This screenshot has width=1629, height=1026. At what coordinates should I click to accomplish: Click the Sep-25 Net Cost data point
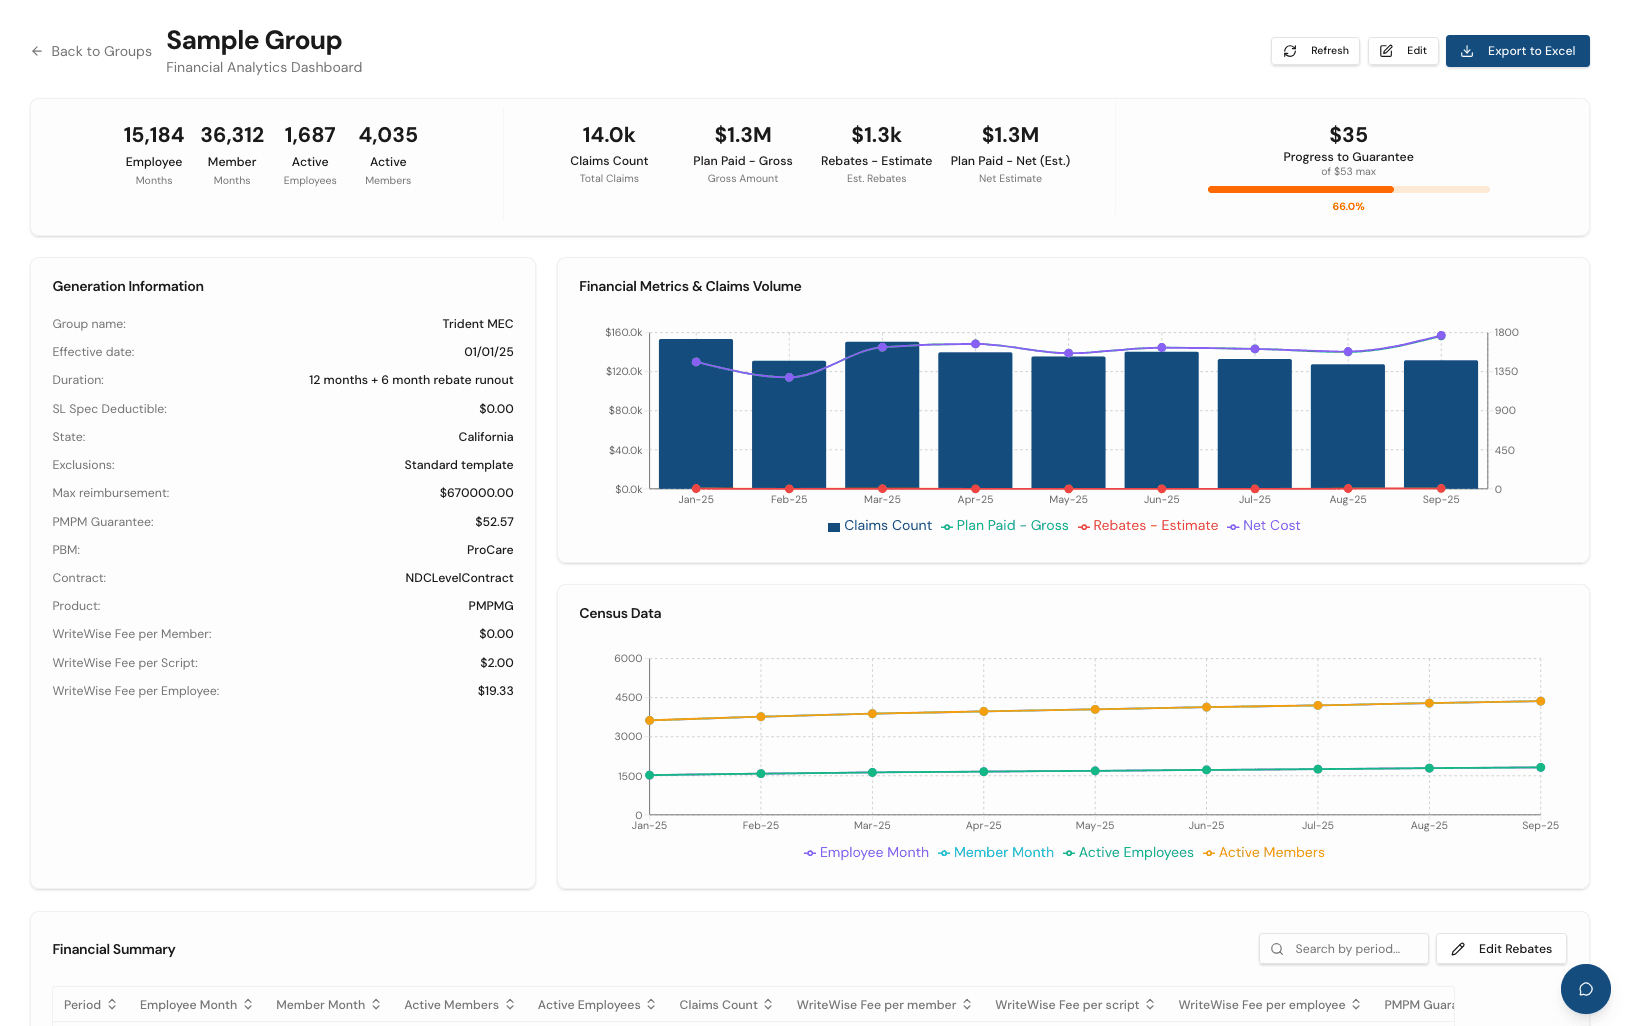[1441, 336]
